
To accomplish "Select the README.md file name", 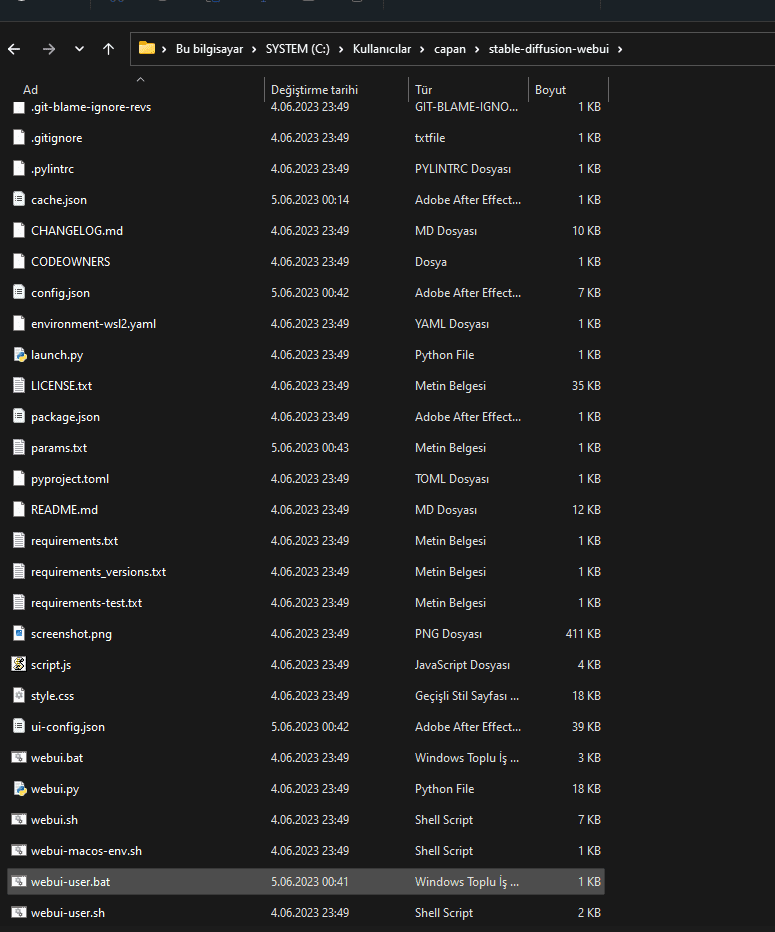I will tap(64, 510).
